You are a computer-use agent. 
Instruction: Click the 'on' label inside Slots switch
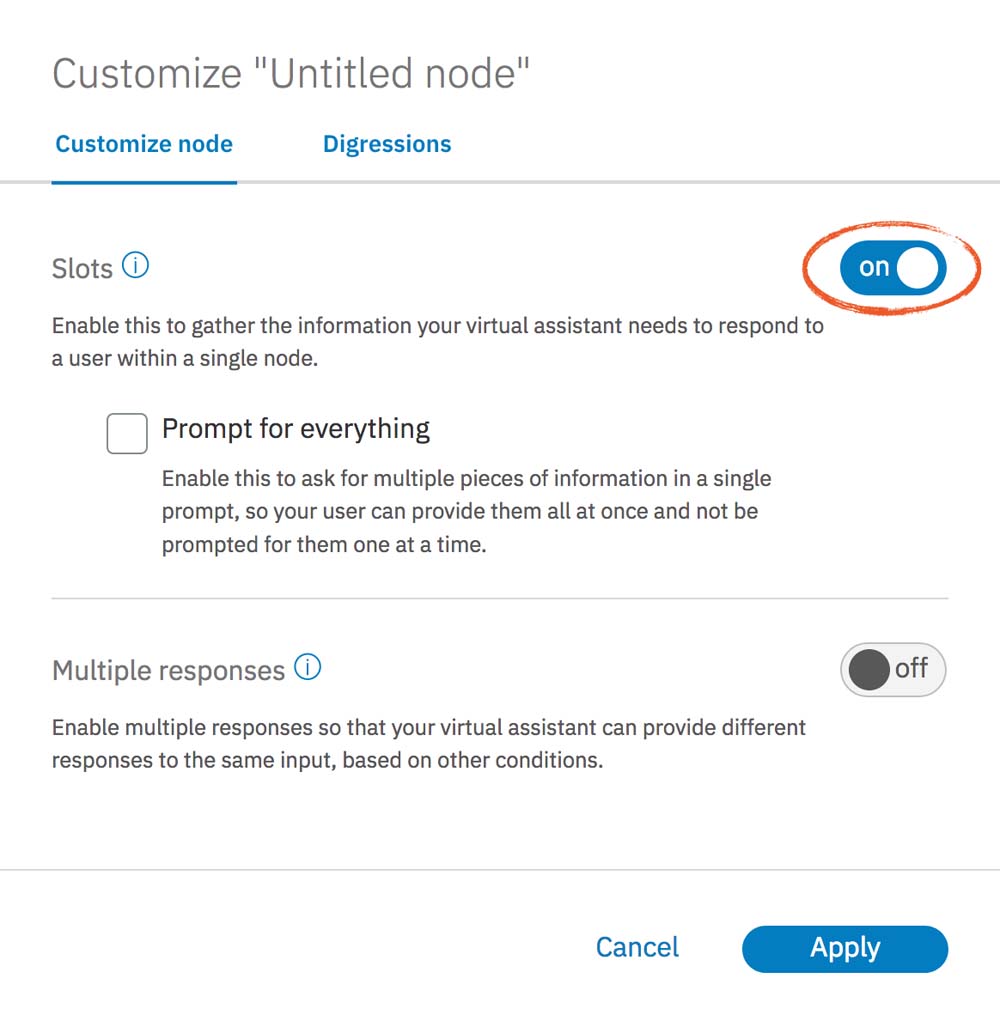874,267
